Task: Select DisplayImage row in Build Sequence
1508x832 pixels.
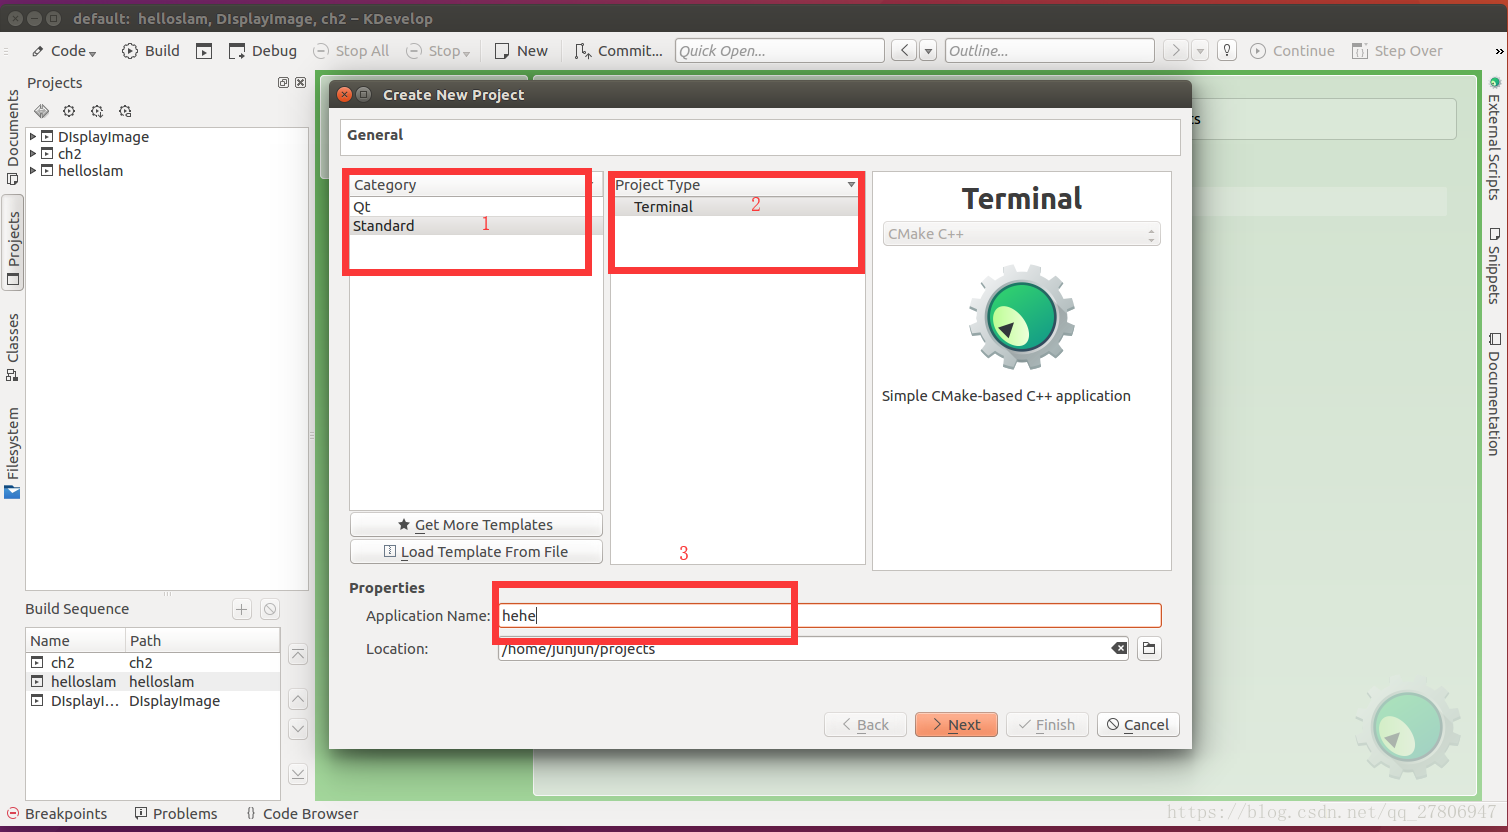Action: [153, 701]
